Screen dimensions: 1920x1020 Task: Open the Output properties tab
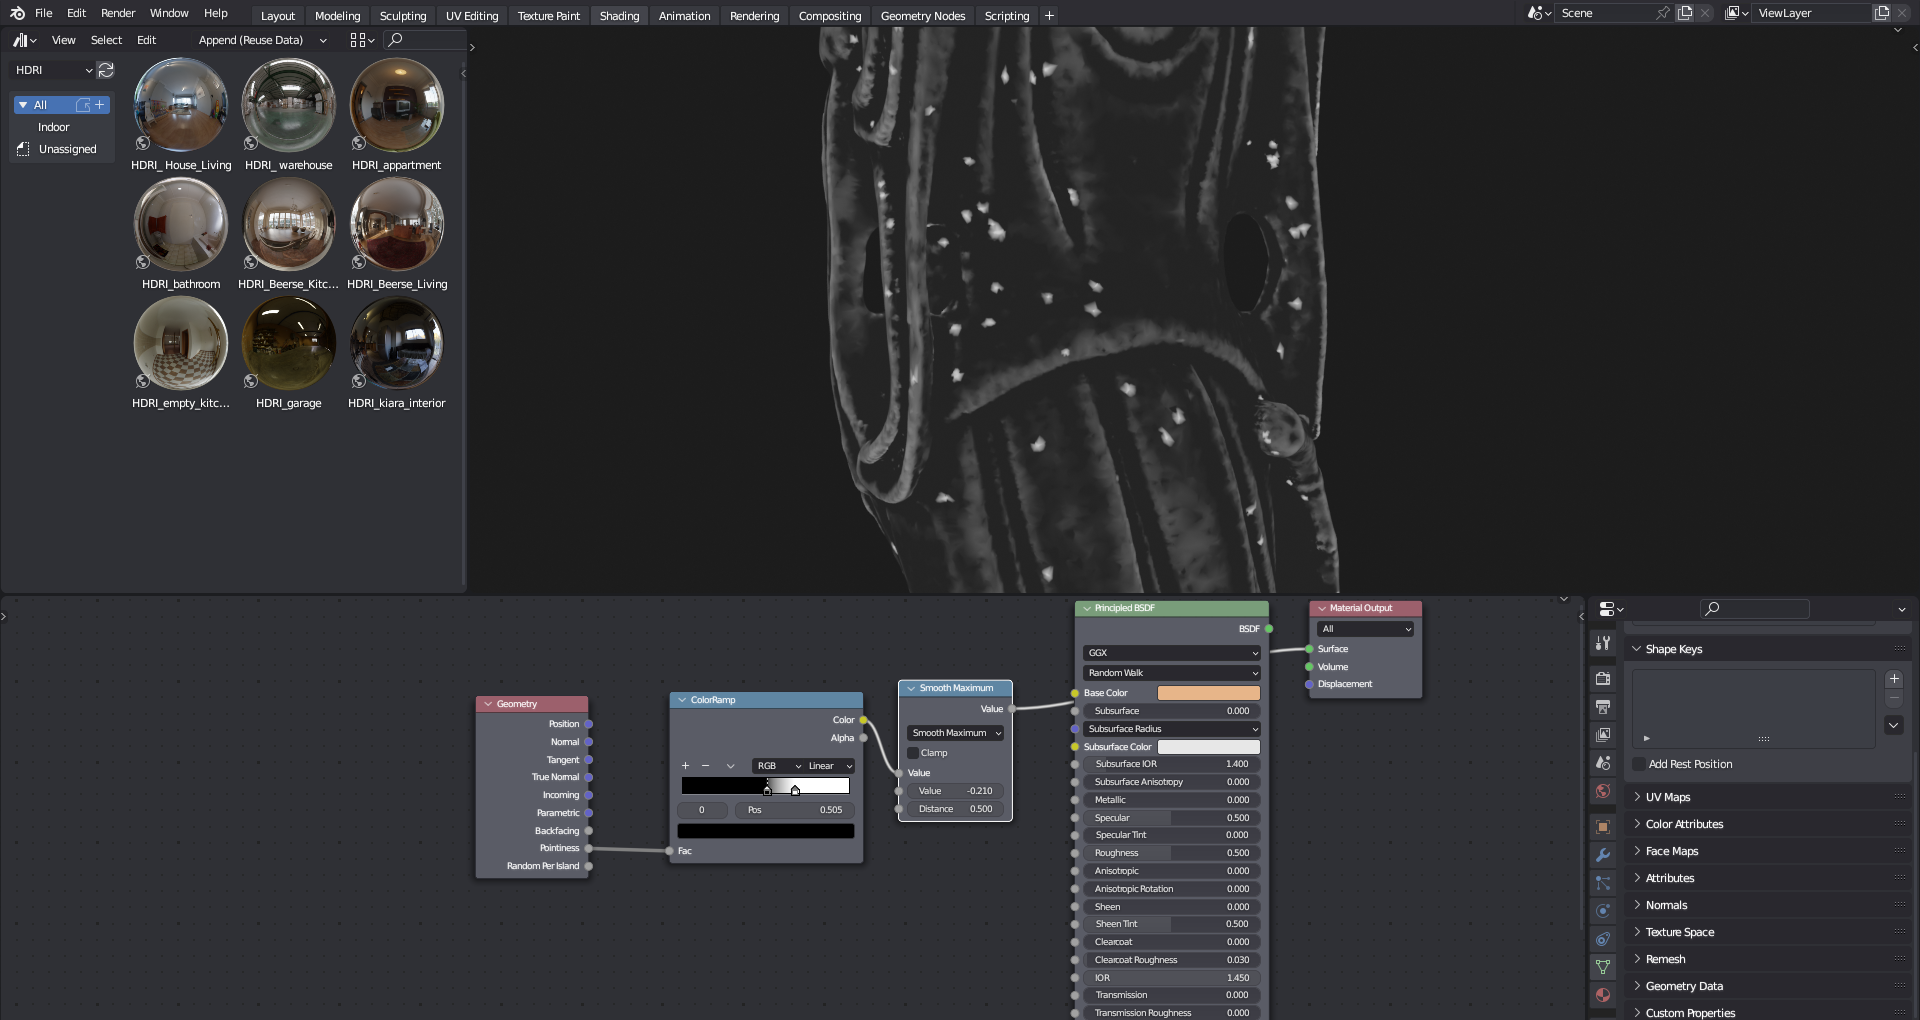tap(1603, 707)
